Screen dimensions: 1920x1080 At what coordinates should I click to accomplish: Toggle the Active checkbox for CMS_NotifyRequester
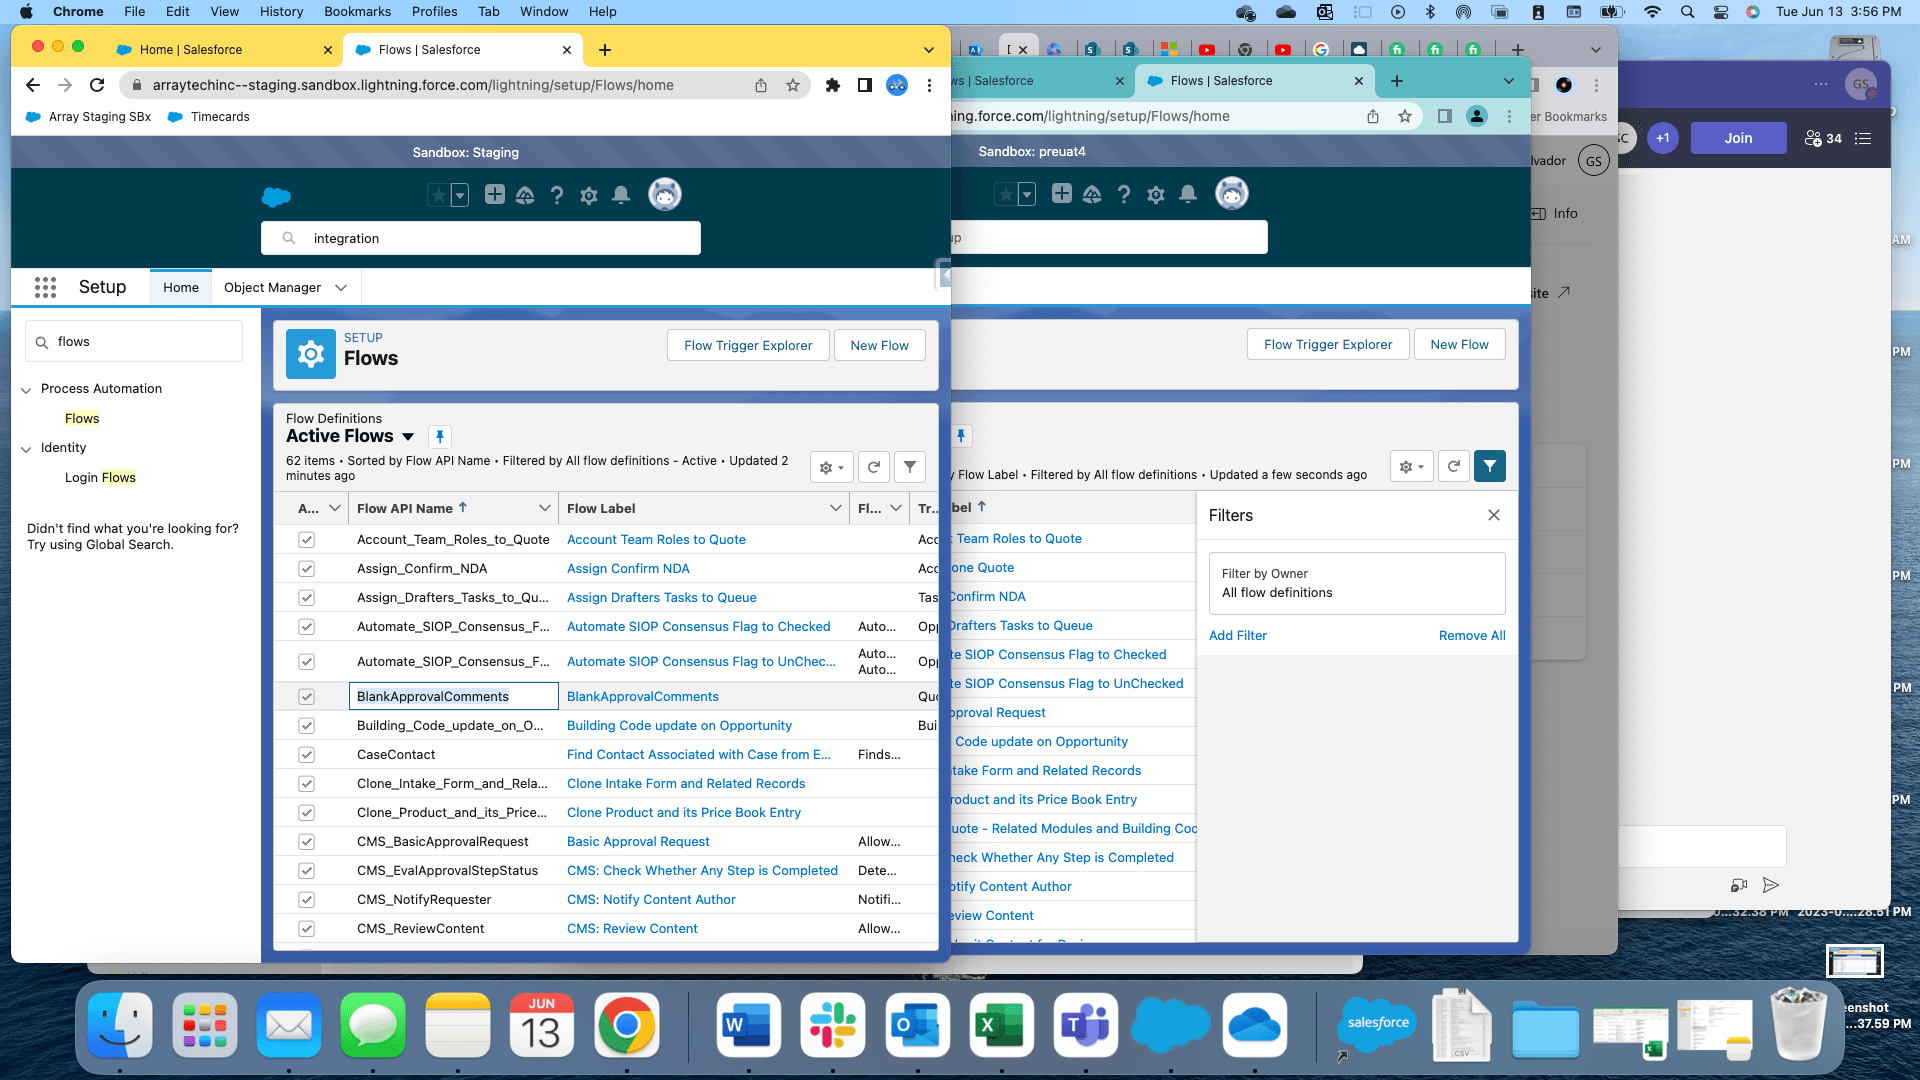(x=307, y=900)
